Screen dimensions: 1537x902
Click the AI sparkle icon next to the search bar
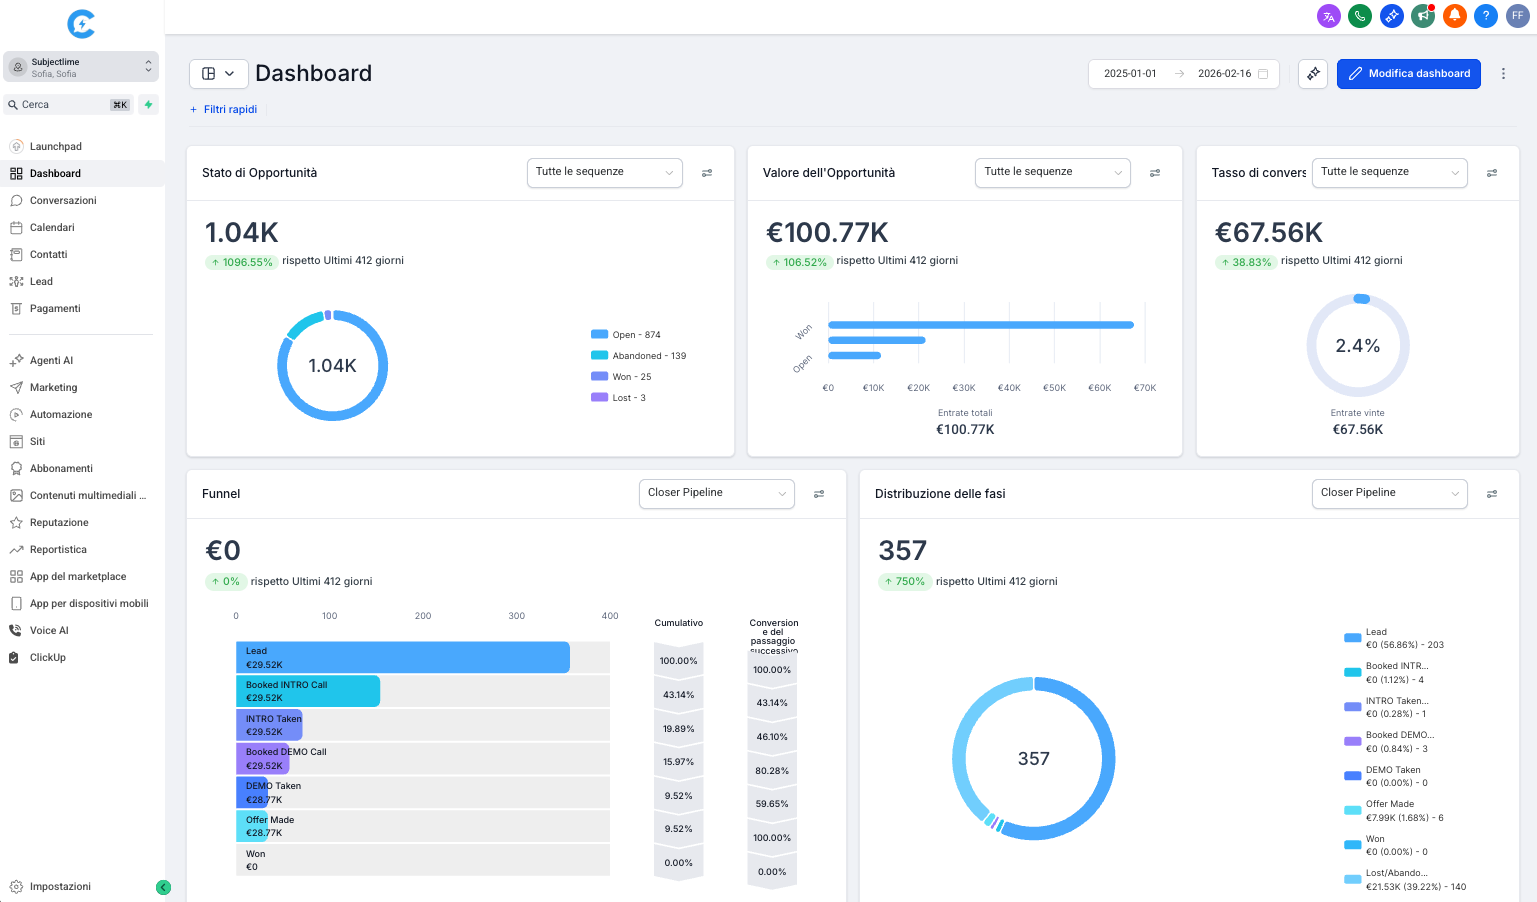coord(147,104)
